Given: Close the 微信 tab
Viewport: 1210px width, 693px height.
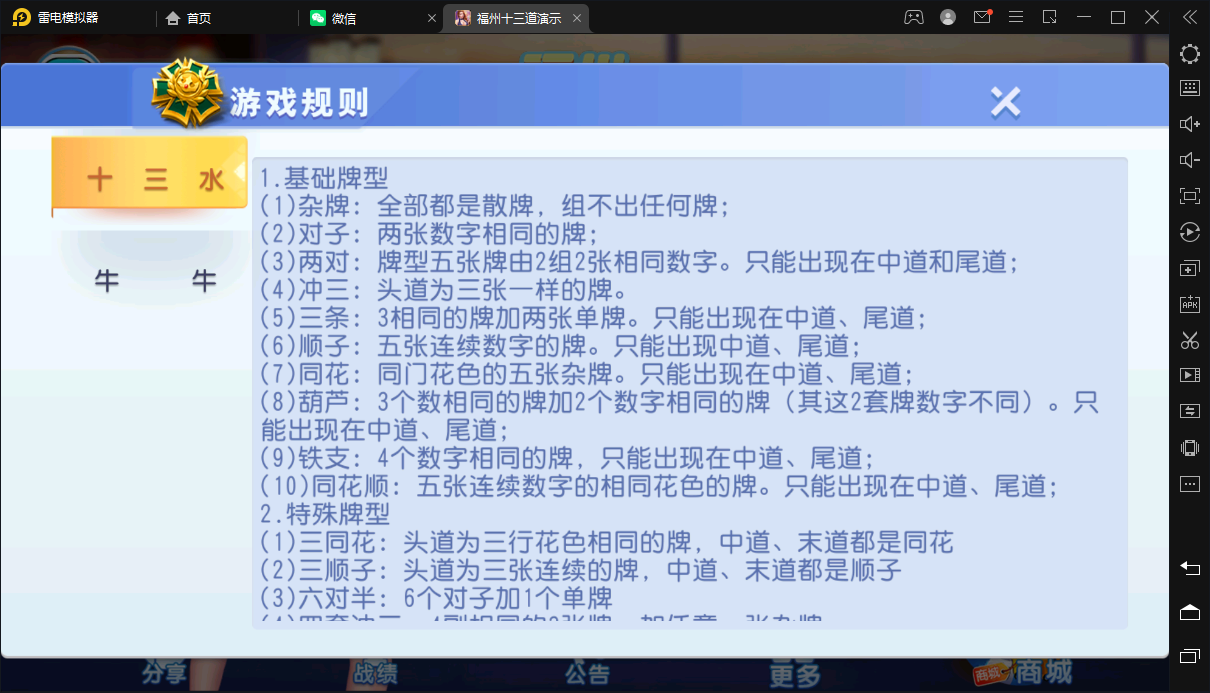Looking at the screenshot, I should click(432, 18).
